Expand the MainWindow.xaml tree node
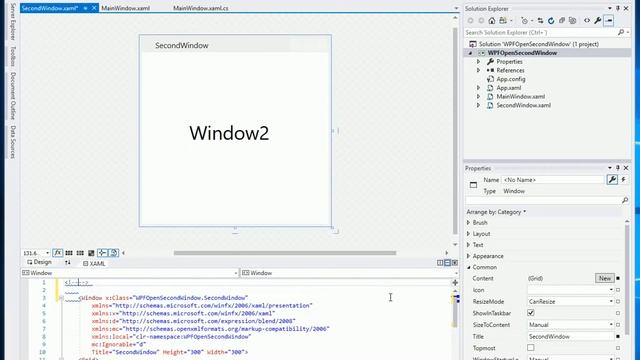This screenshot has height=360, width=640. tap(479, 96)
